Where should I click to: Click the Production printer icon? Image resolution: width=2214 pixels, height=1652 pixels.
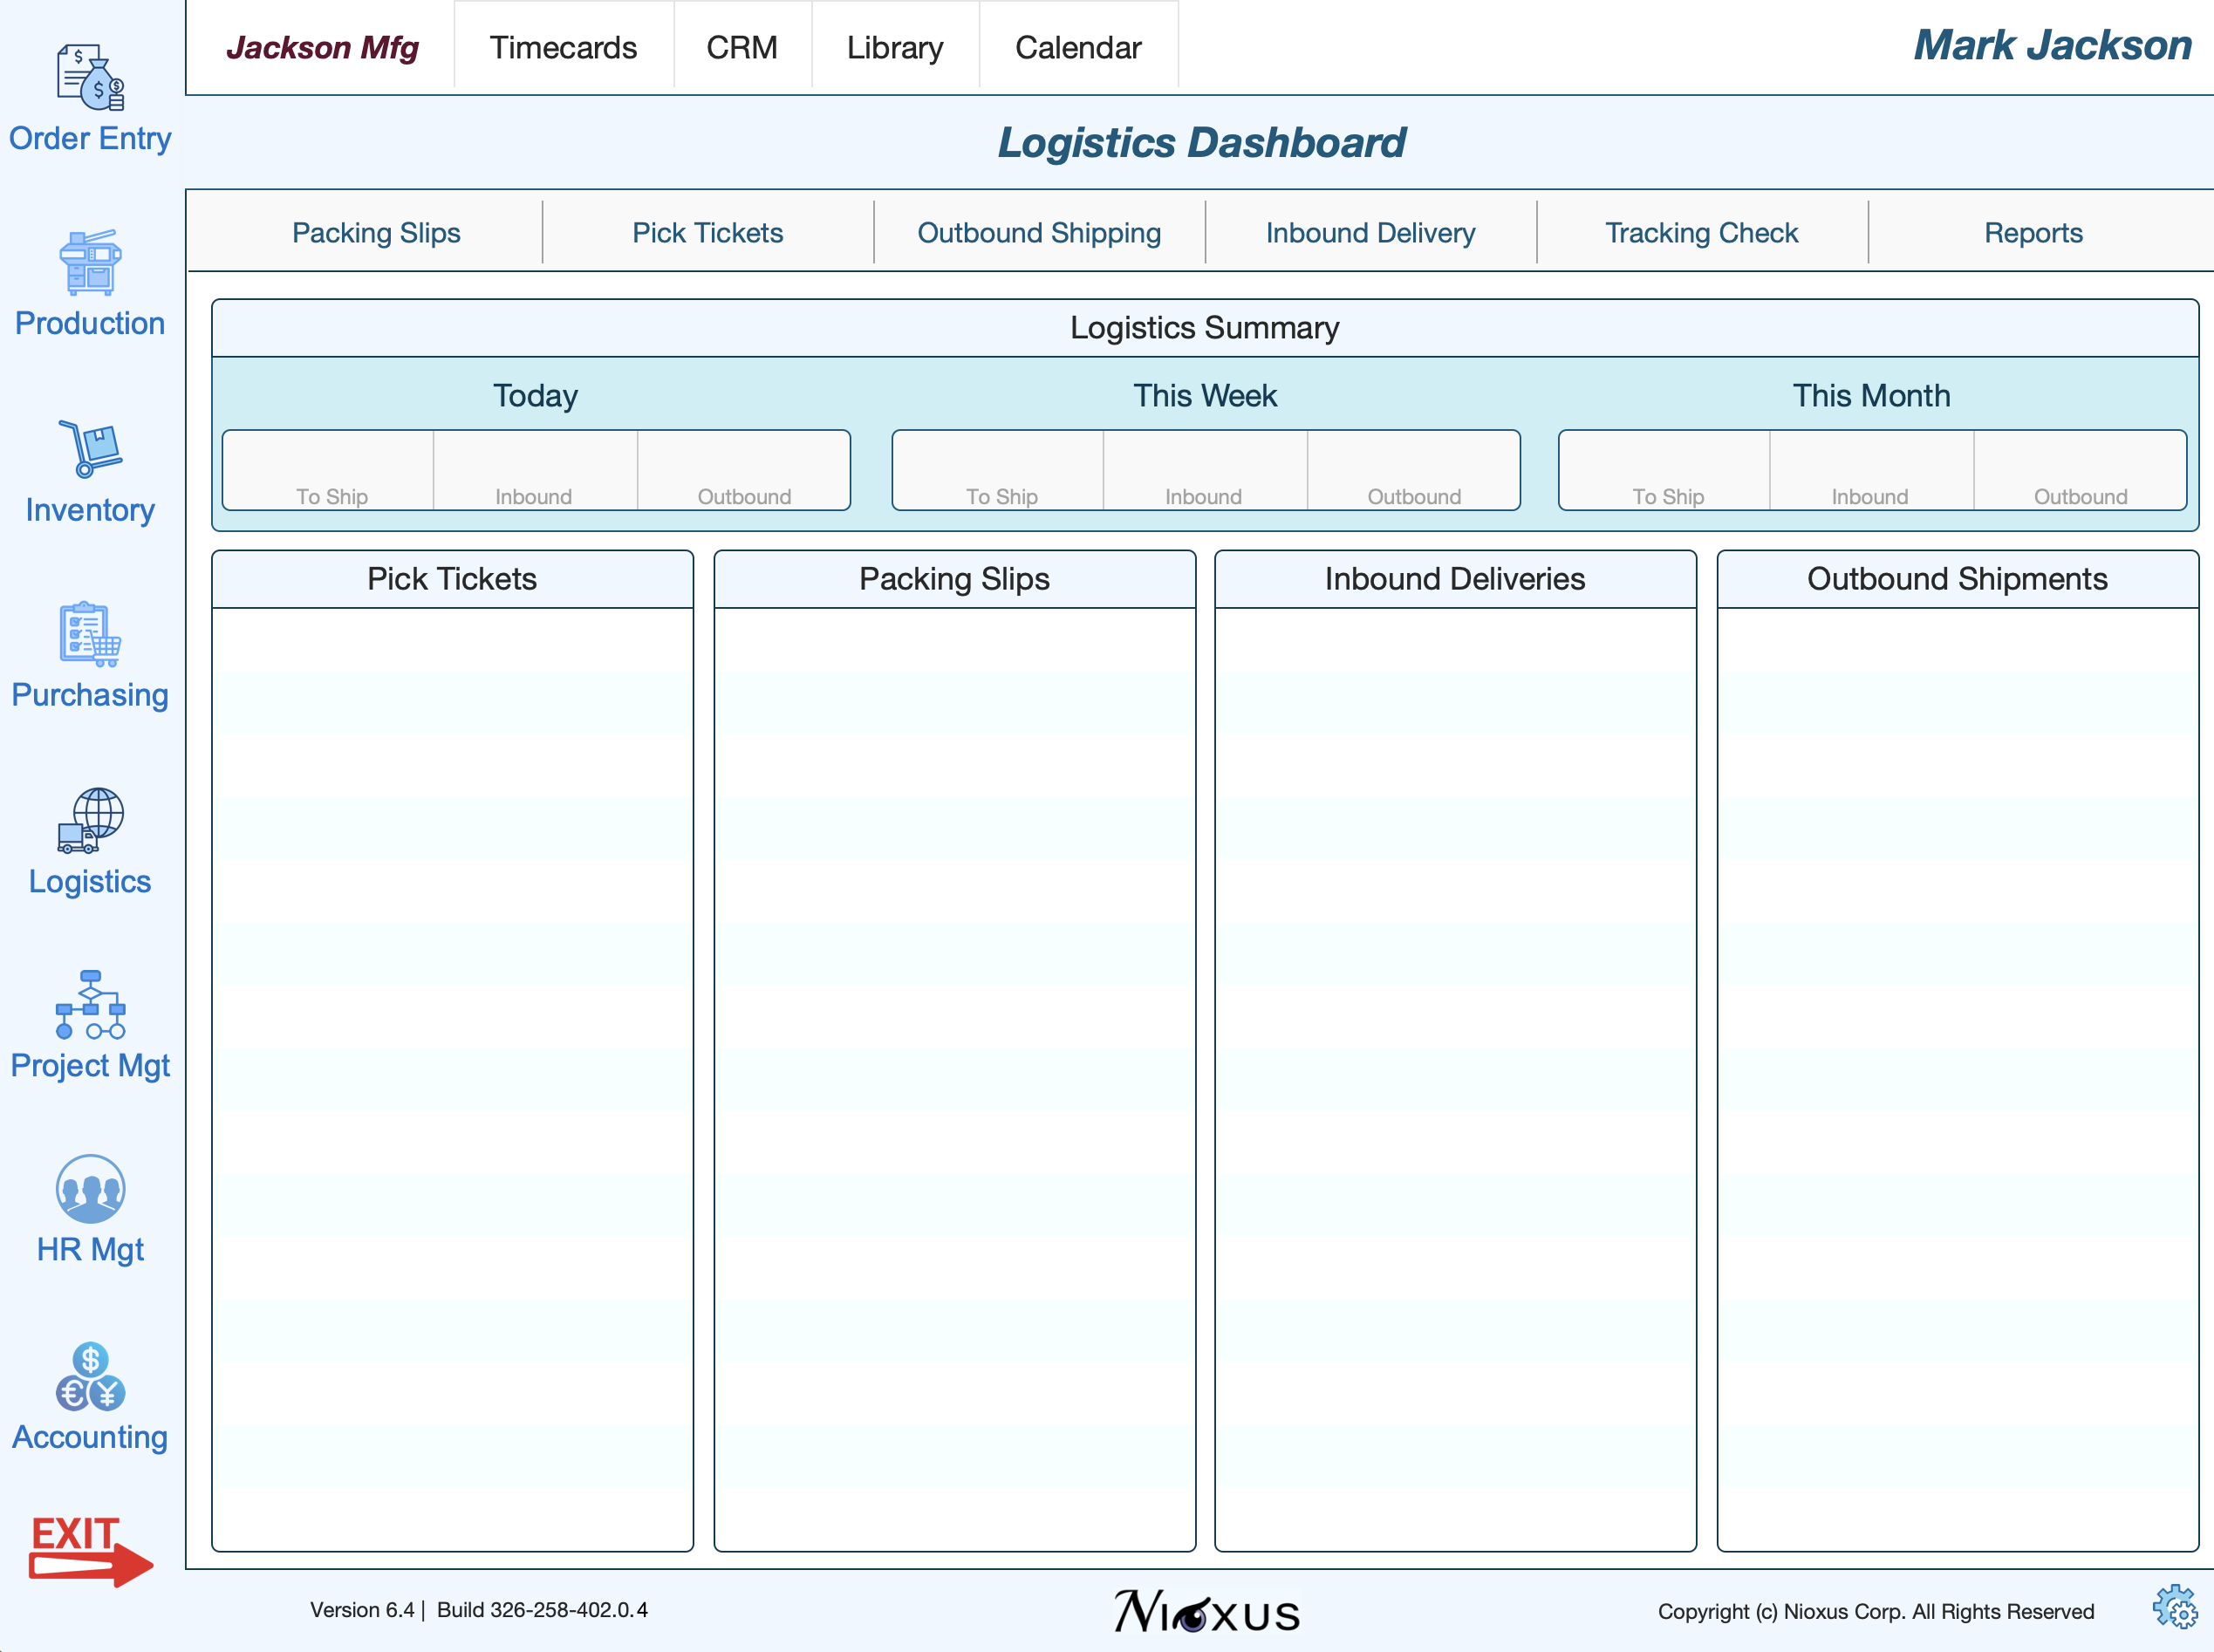(x=90, y=262)
